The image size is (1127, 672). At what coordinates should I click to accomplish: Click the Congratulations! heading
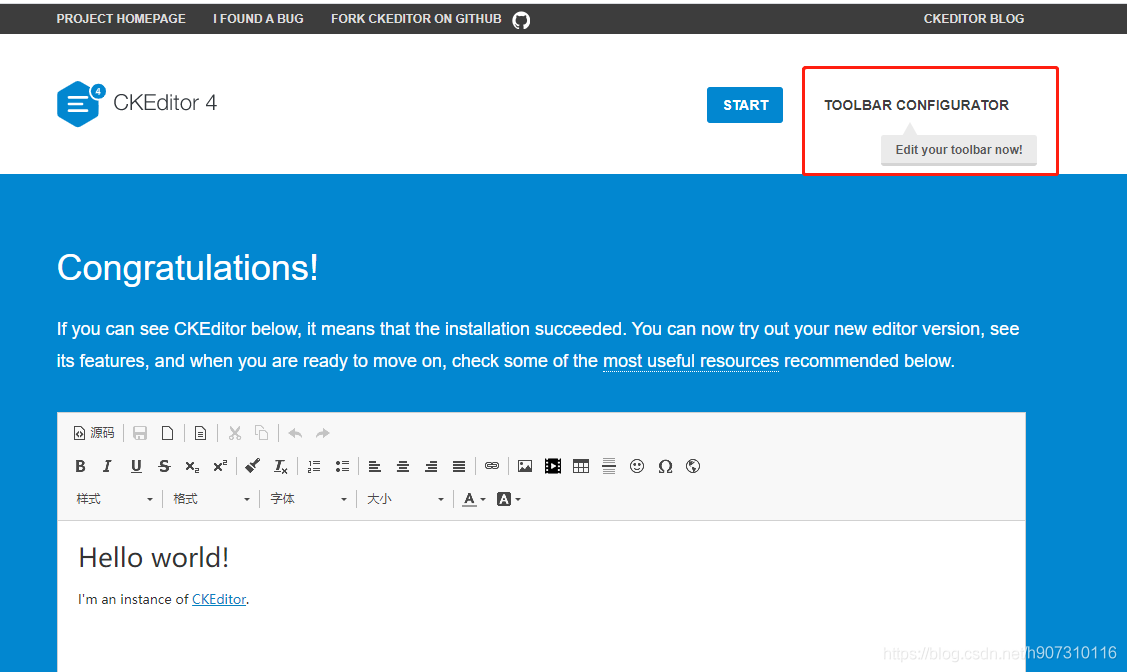click(188, 267)
